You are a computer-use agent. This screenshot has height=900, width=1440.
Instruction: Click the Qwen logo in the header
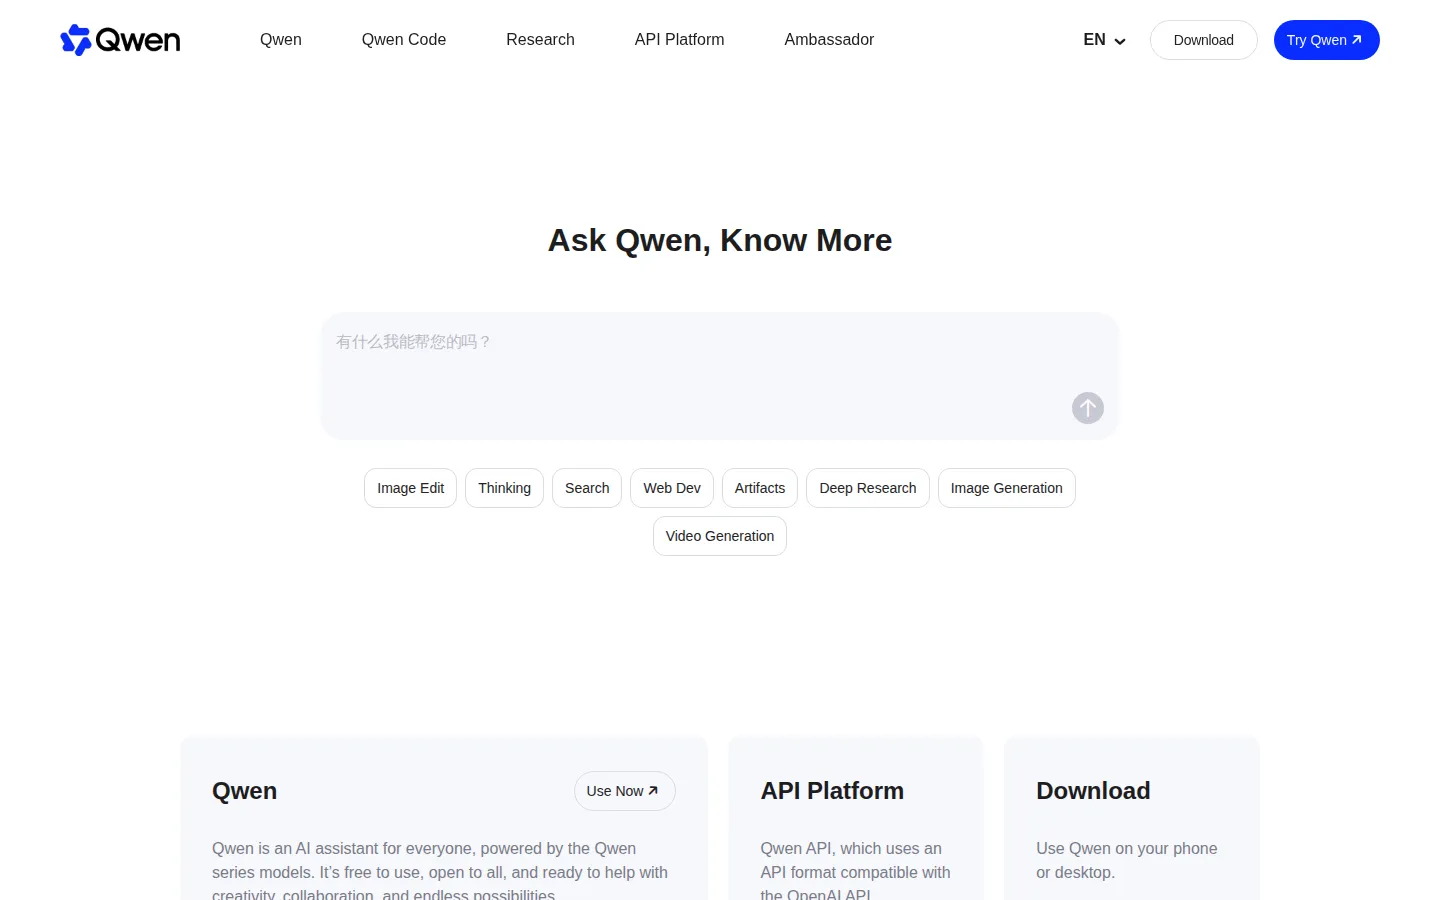(120, 40)
